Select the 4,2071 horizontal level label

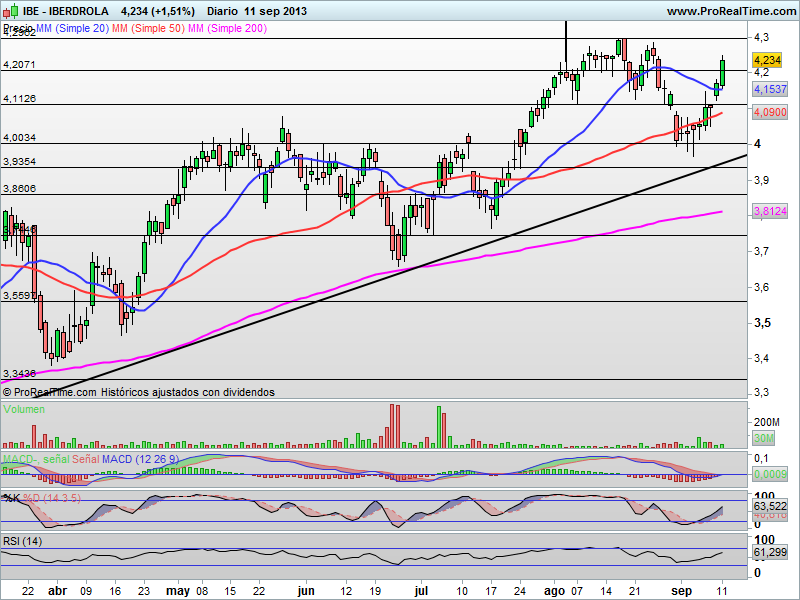click(19, 65)
